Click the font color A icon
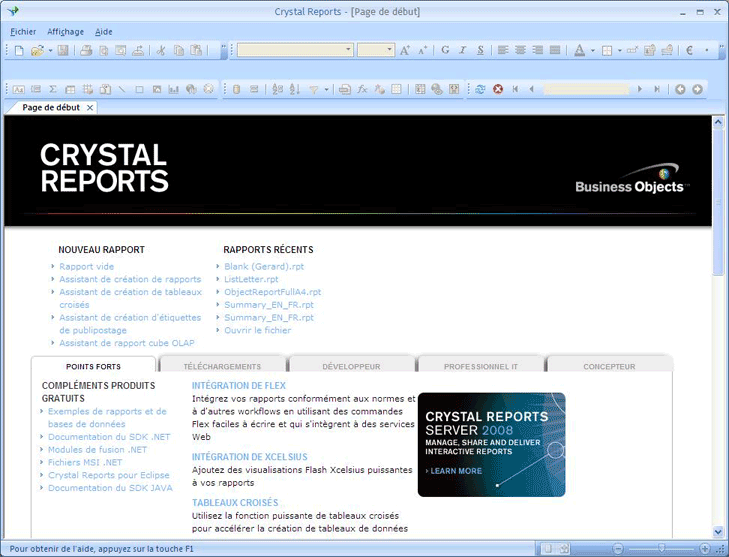The image size is (729, 557). click(x=579, y=50)
